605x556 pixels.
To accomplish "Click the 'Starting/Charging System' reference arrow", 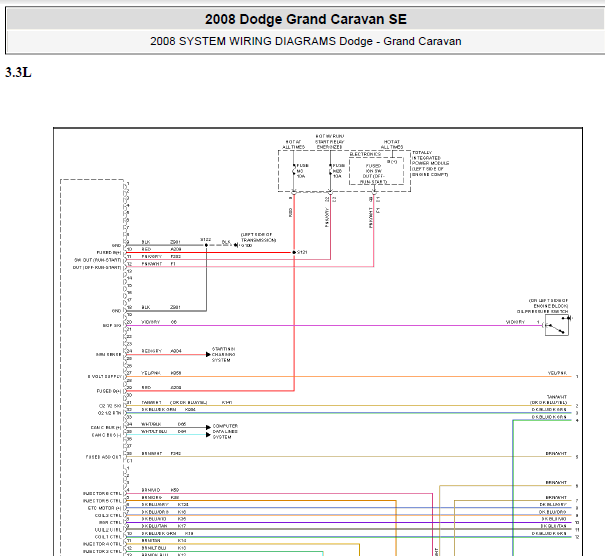I will (x=208, y=355).
